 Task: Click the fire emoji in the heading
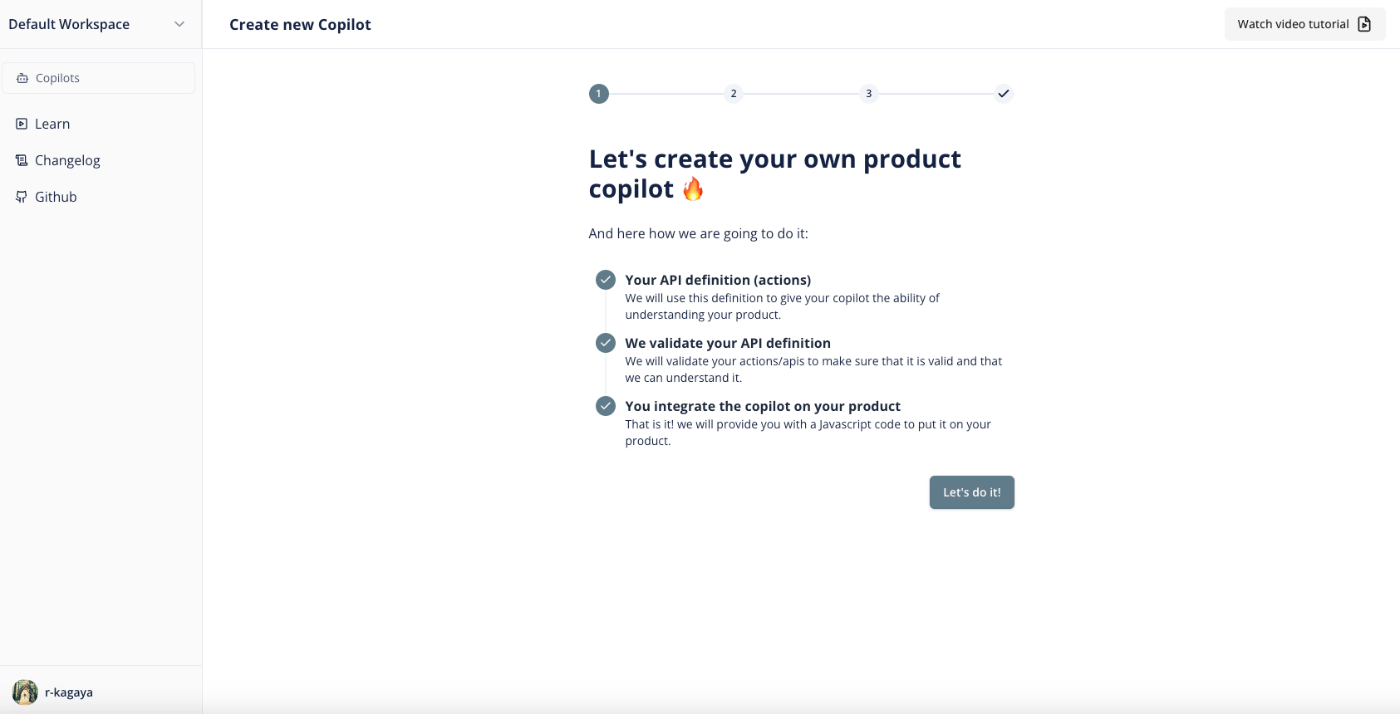(693, 189)
